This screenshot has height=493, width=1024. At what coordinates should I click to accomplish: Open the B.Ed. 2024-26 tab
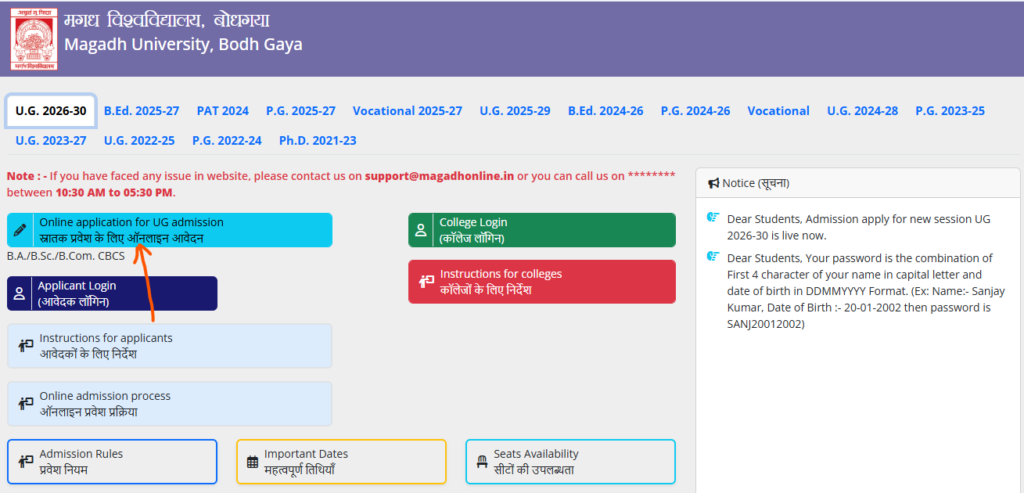pyautogui.click(x=605, y=111)
